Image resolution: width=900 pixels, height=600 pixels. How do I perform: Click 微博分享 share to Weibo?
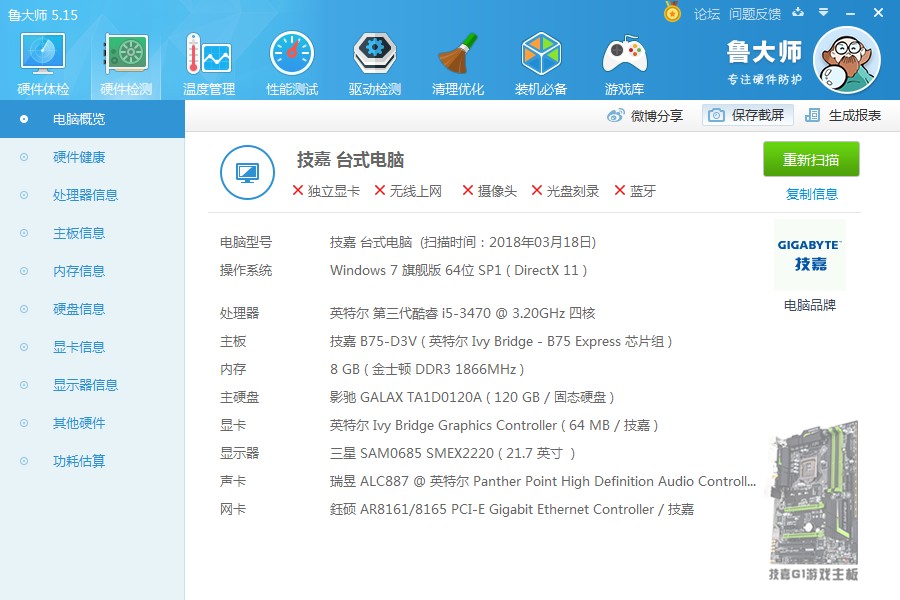pos(645,115)
